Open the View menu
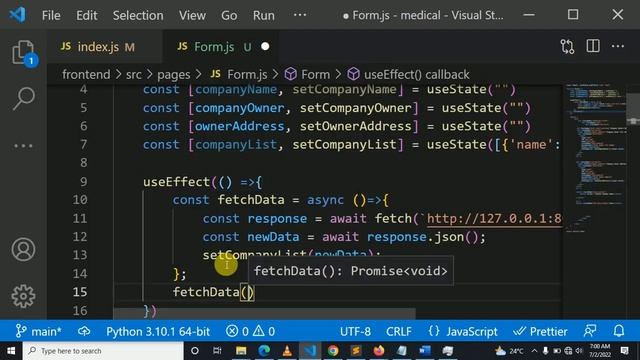 192,16
